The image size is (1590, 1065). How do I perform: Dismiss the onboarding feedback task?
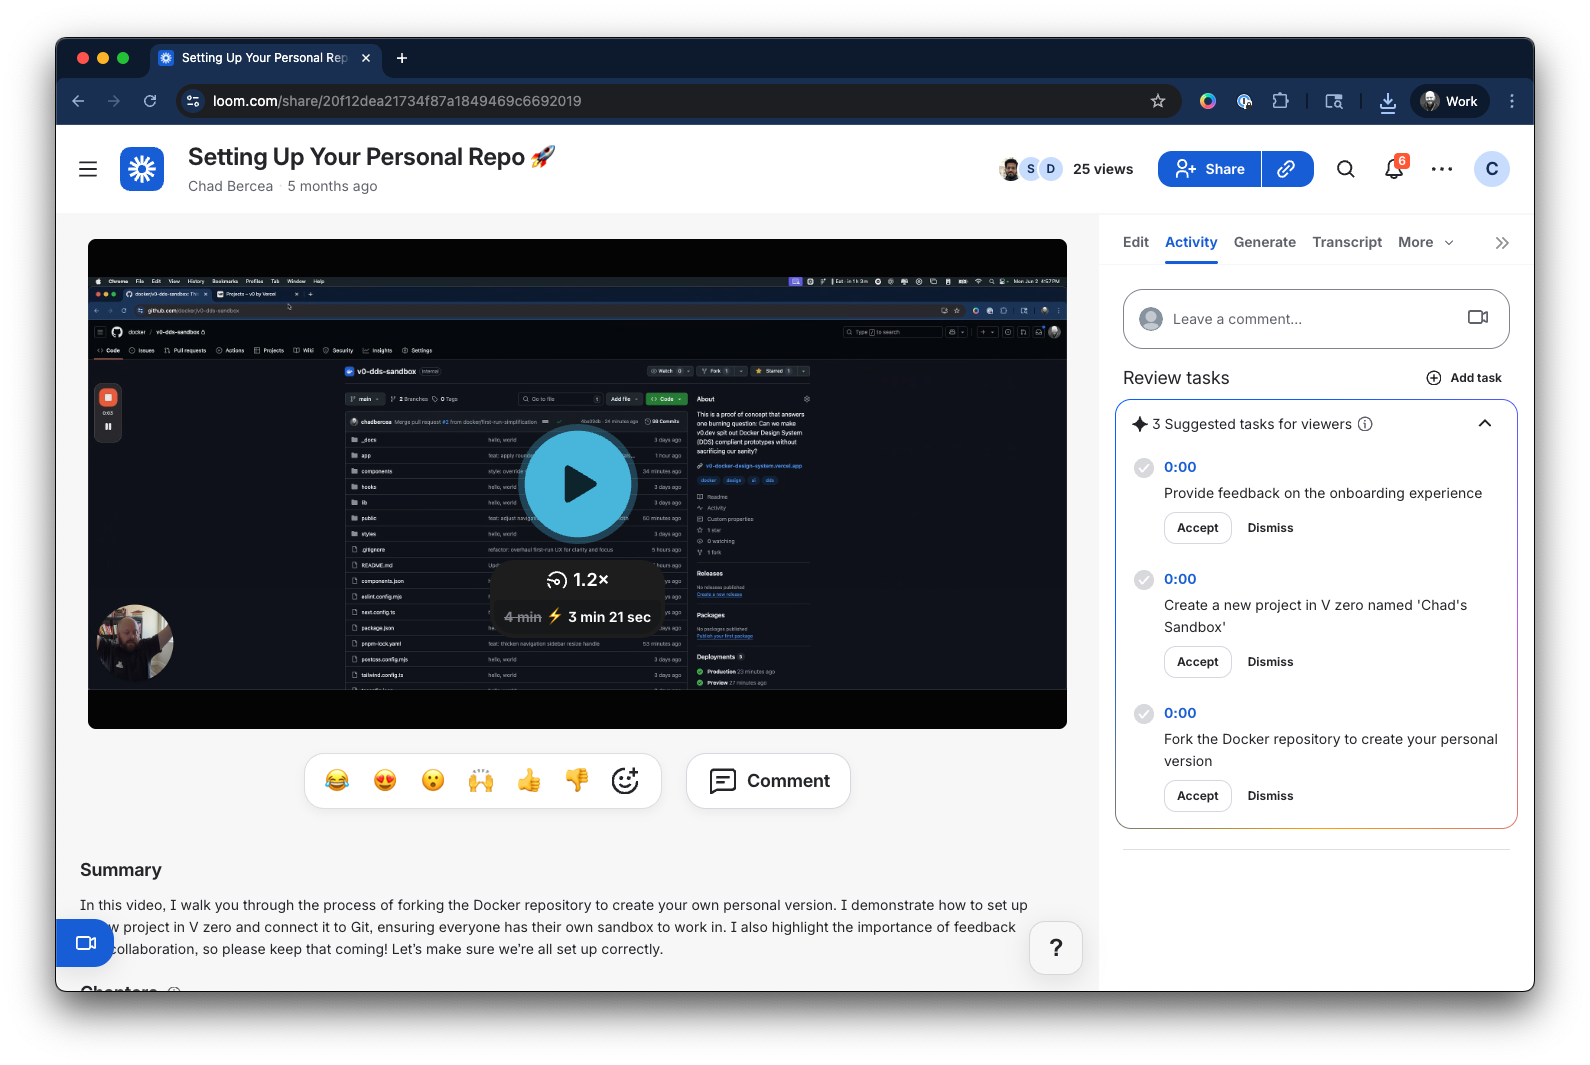(1270, 528)
